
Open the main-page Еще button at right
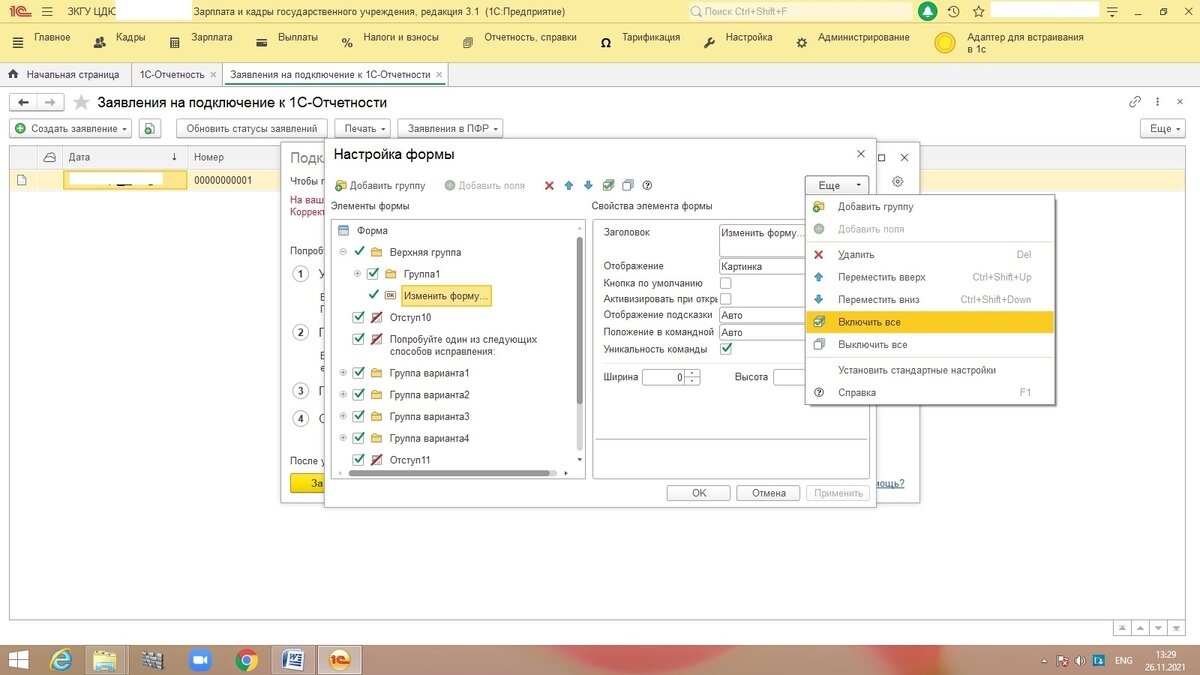pos(1163,128)
